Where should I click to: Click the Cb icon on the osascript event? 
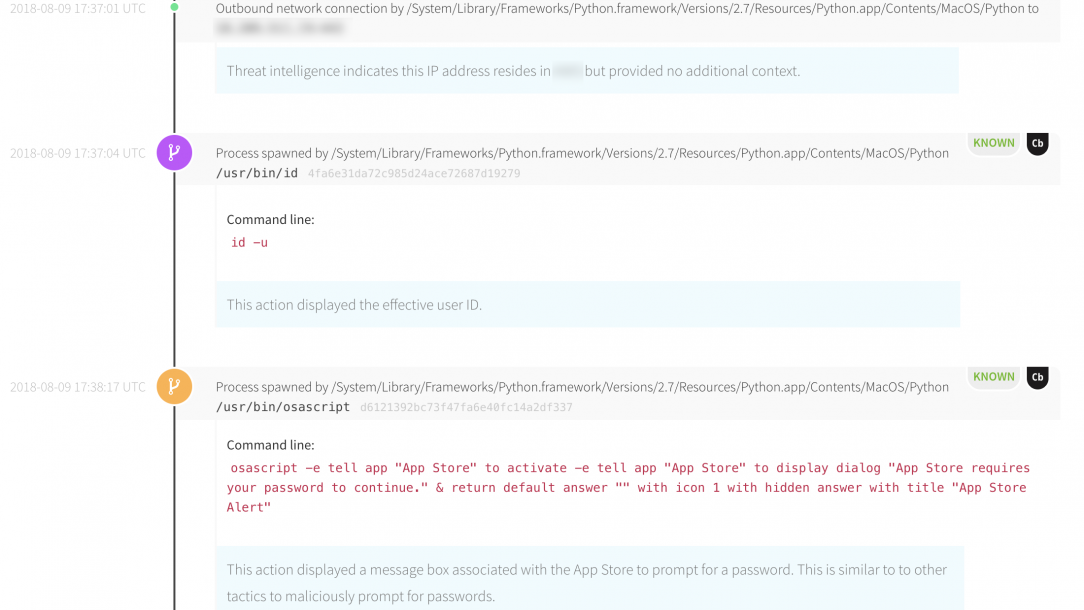coord(1037,378)
